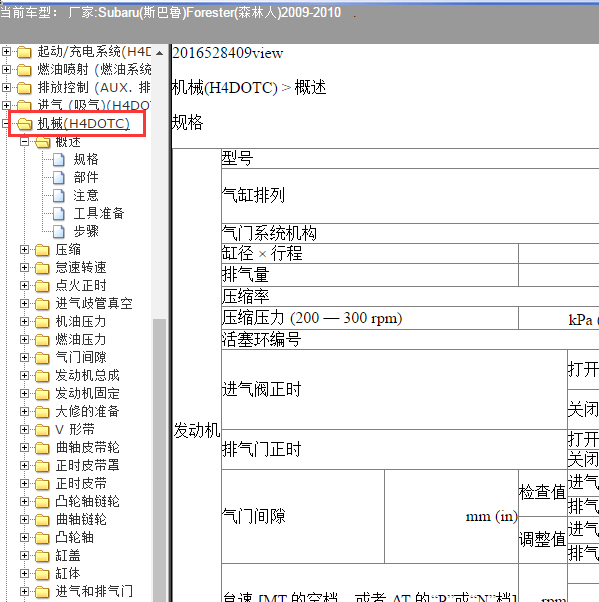
Task: Click the 部件 document icon
Action: (59, 178)
